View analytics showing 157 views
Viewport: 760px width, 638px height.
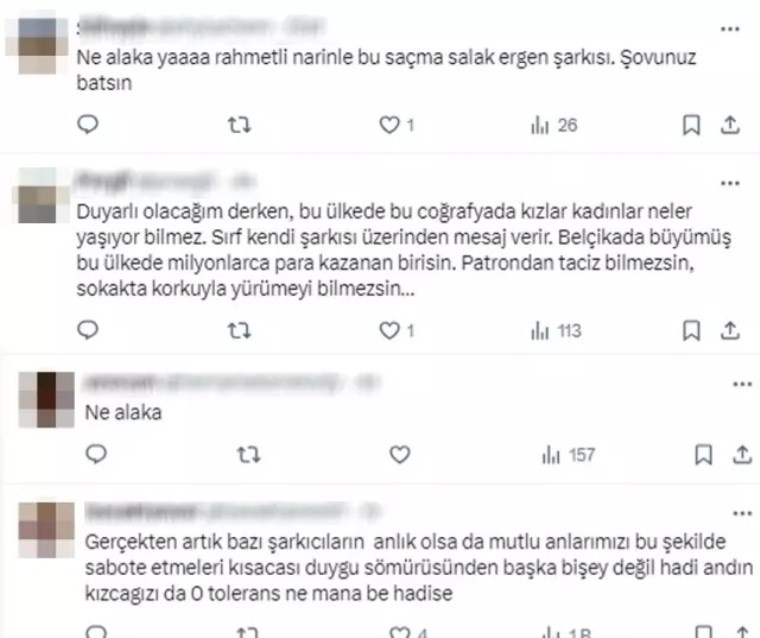568,455
